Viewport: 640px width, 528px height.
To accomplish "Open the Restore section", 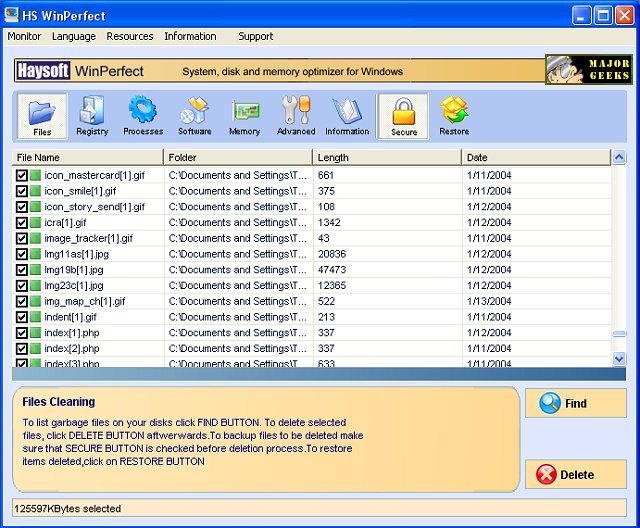I will tap(454, 116).
